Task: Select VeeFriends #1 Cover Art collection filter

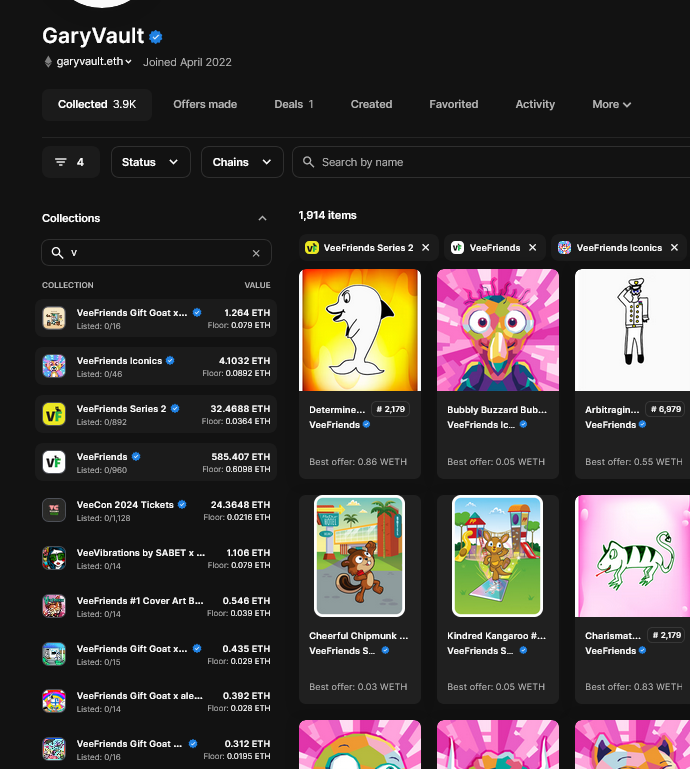Action: click(156, 606)
